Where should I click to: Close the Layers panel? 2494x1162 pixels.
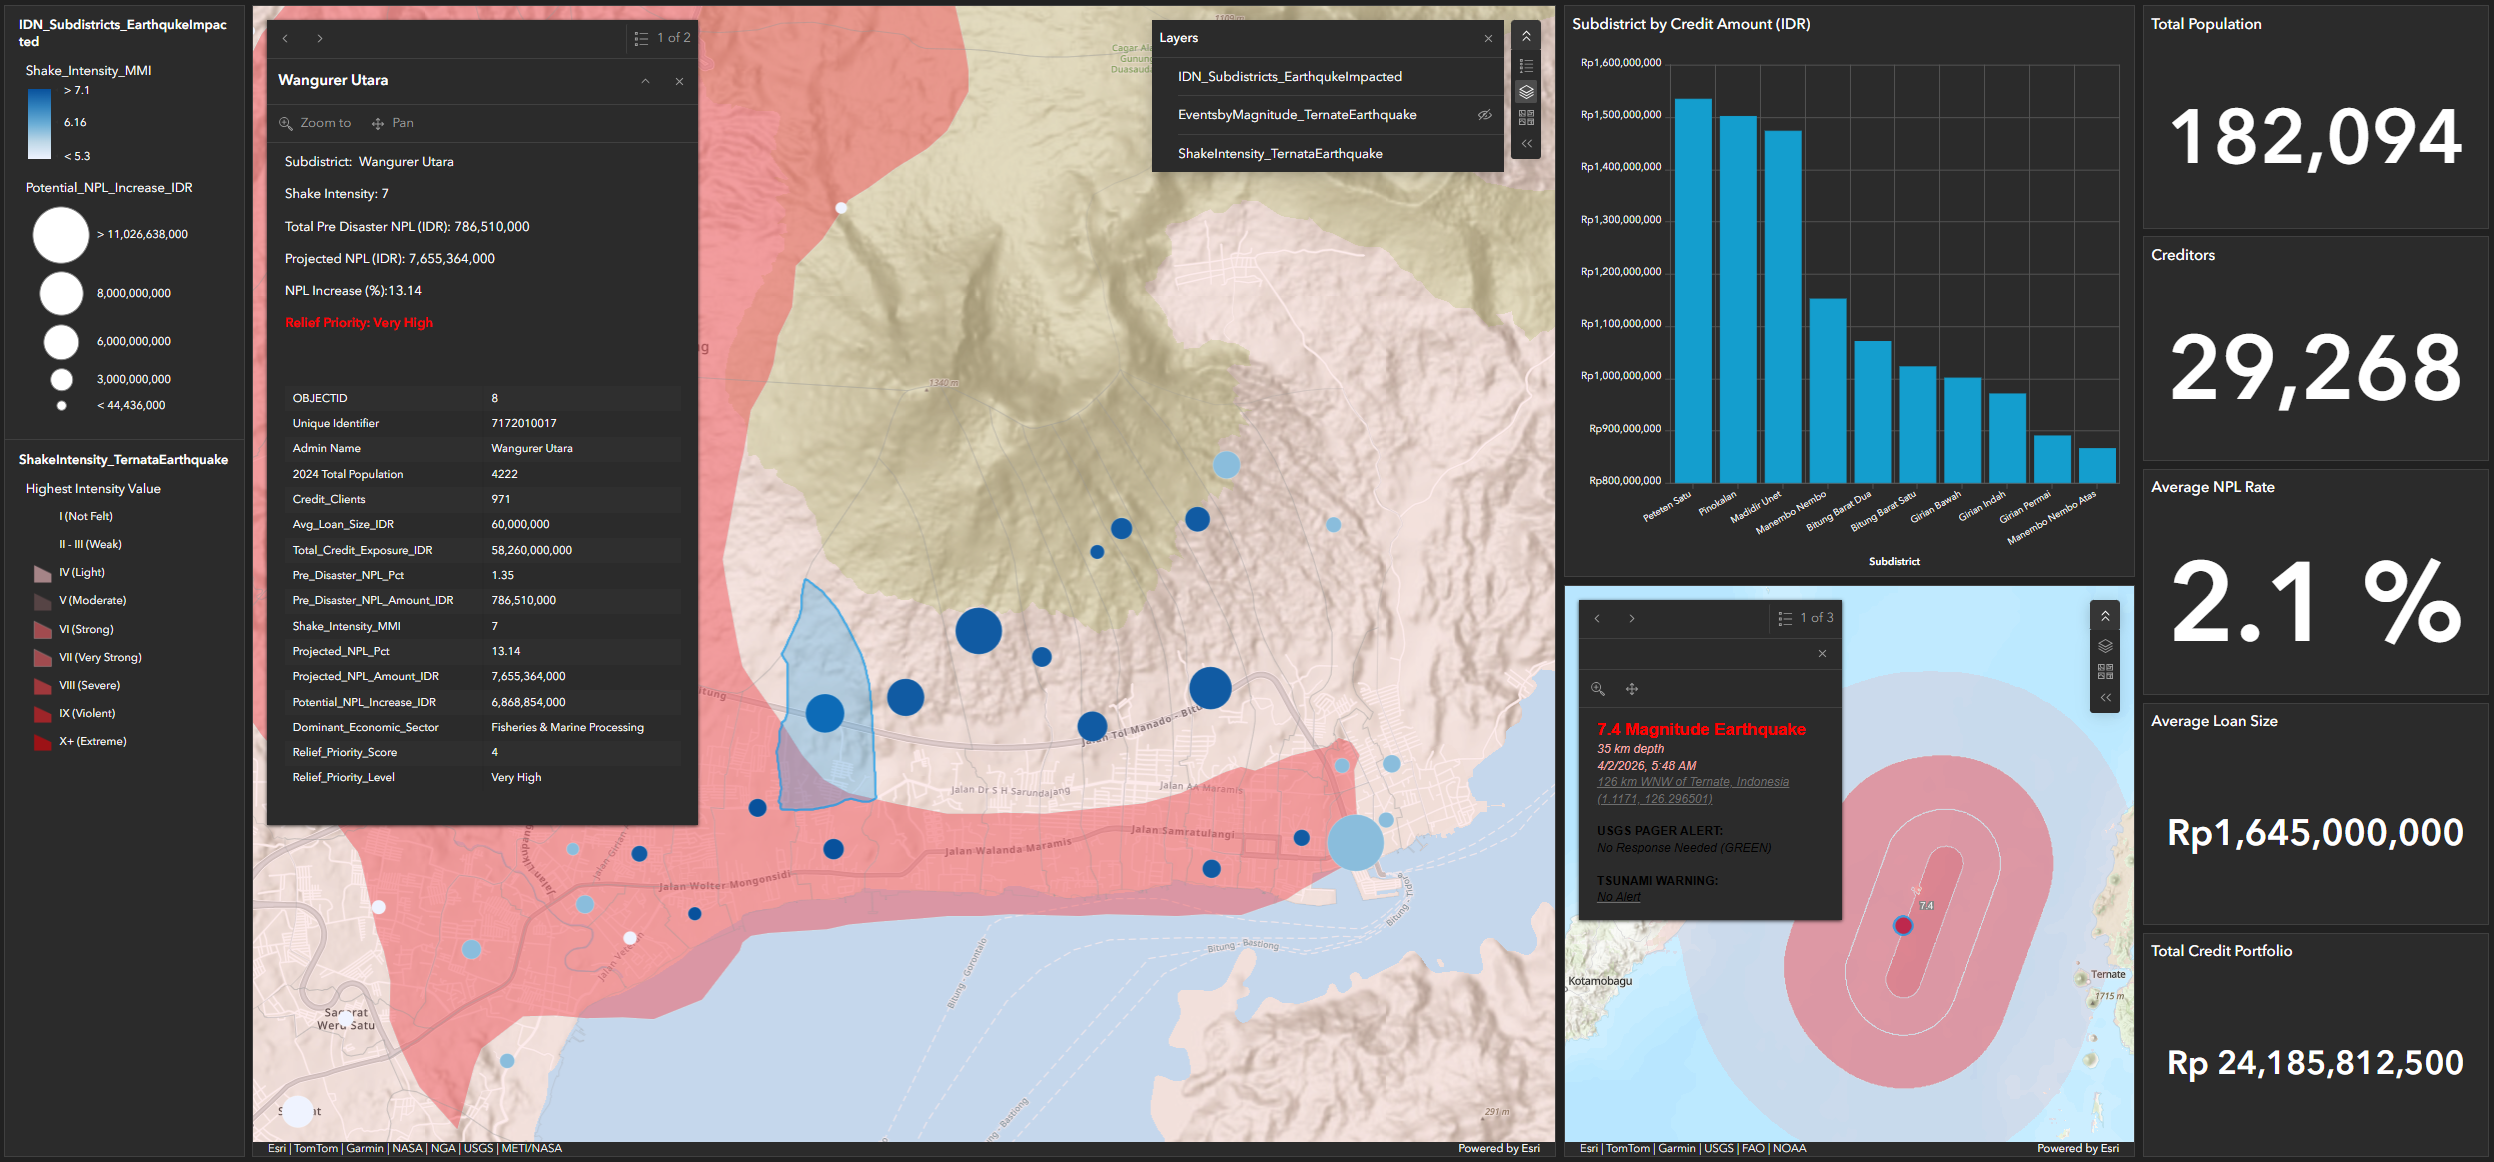pyautogui.click(x=1488, y=38)
